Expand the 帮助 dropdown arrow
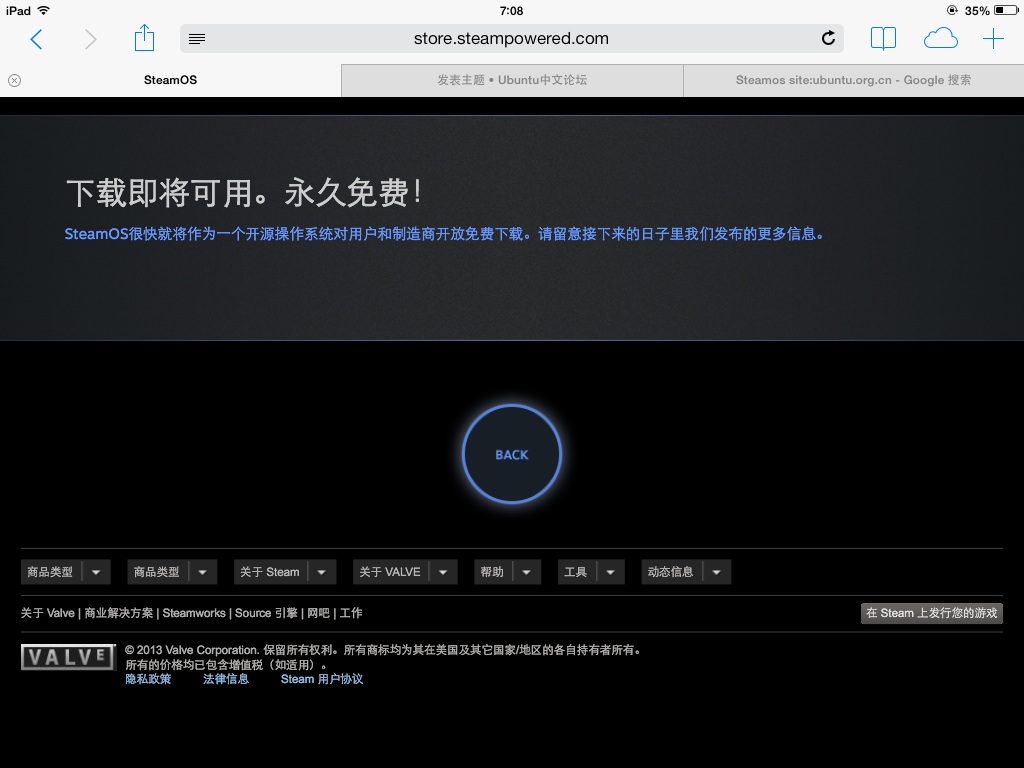This screenshot has height=768, width=1024. click(x=526, y=572)
